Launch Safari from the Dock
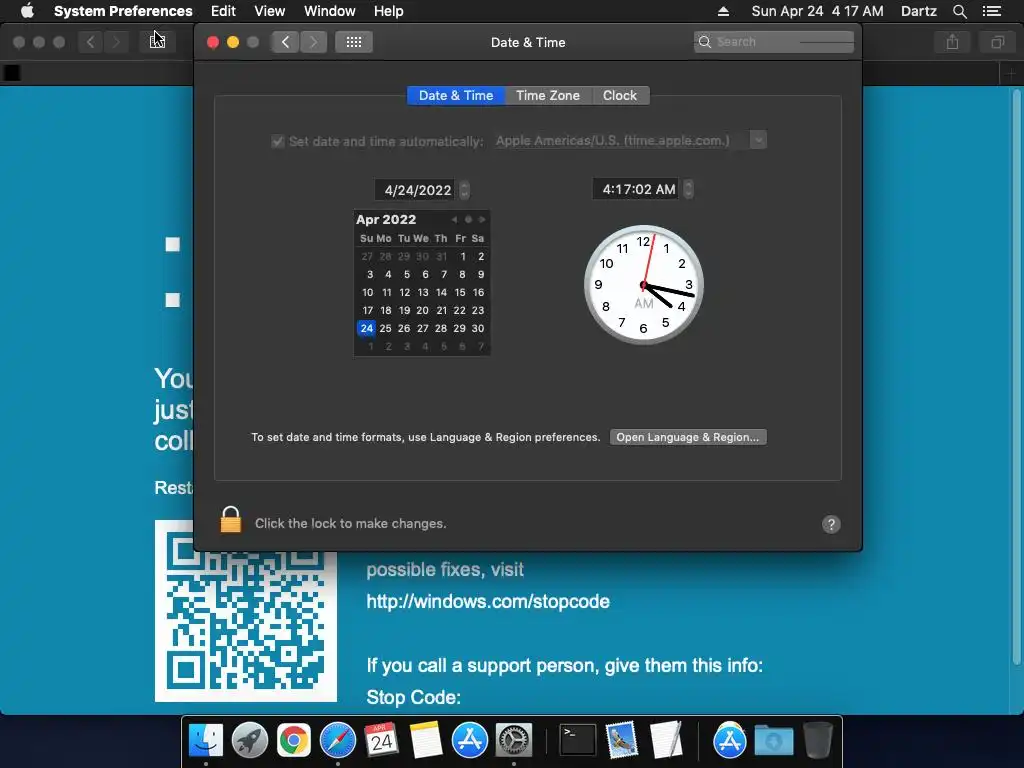Image resolution: width=1024 pixels, height=768 pixels. 338,740
